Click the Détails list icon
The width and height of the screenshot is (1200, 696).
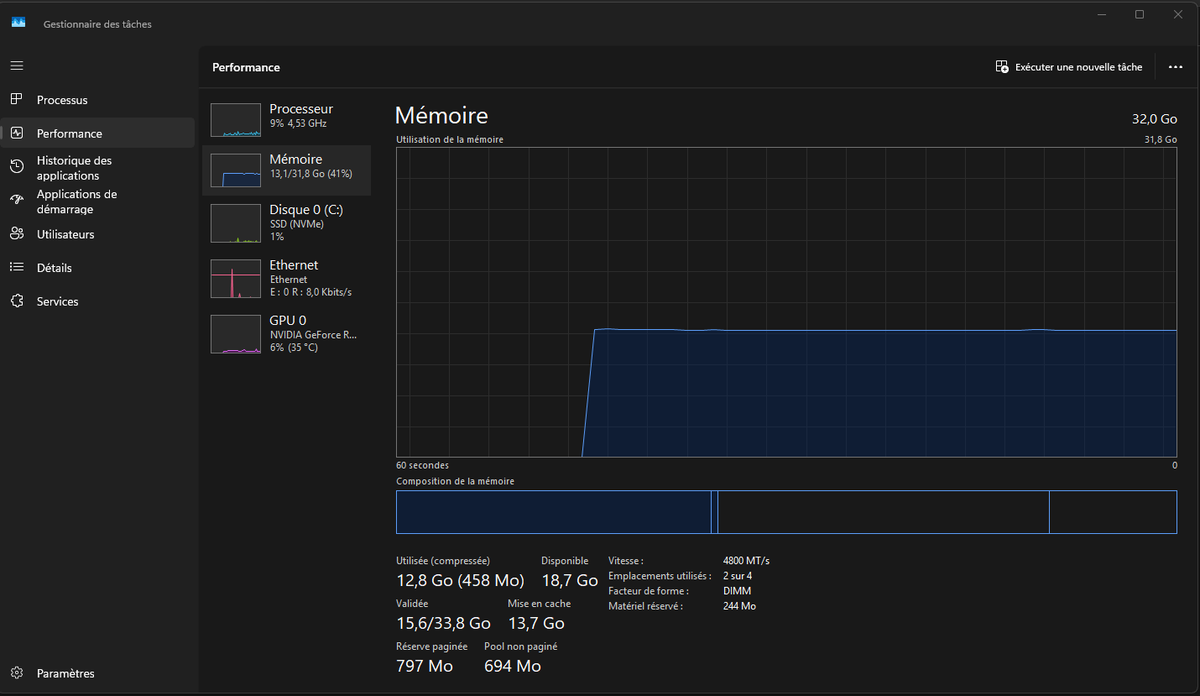pos(16,267)
